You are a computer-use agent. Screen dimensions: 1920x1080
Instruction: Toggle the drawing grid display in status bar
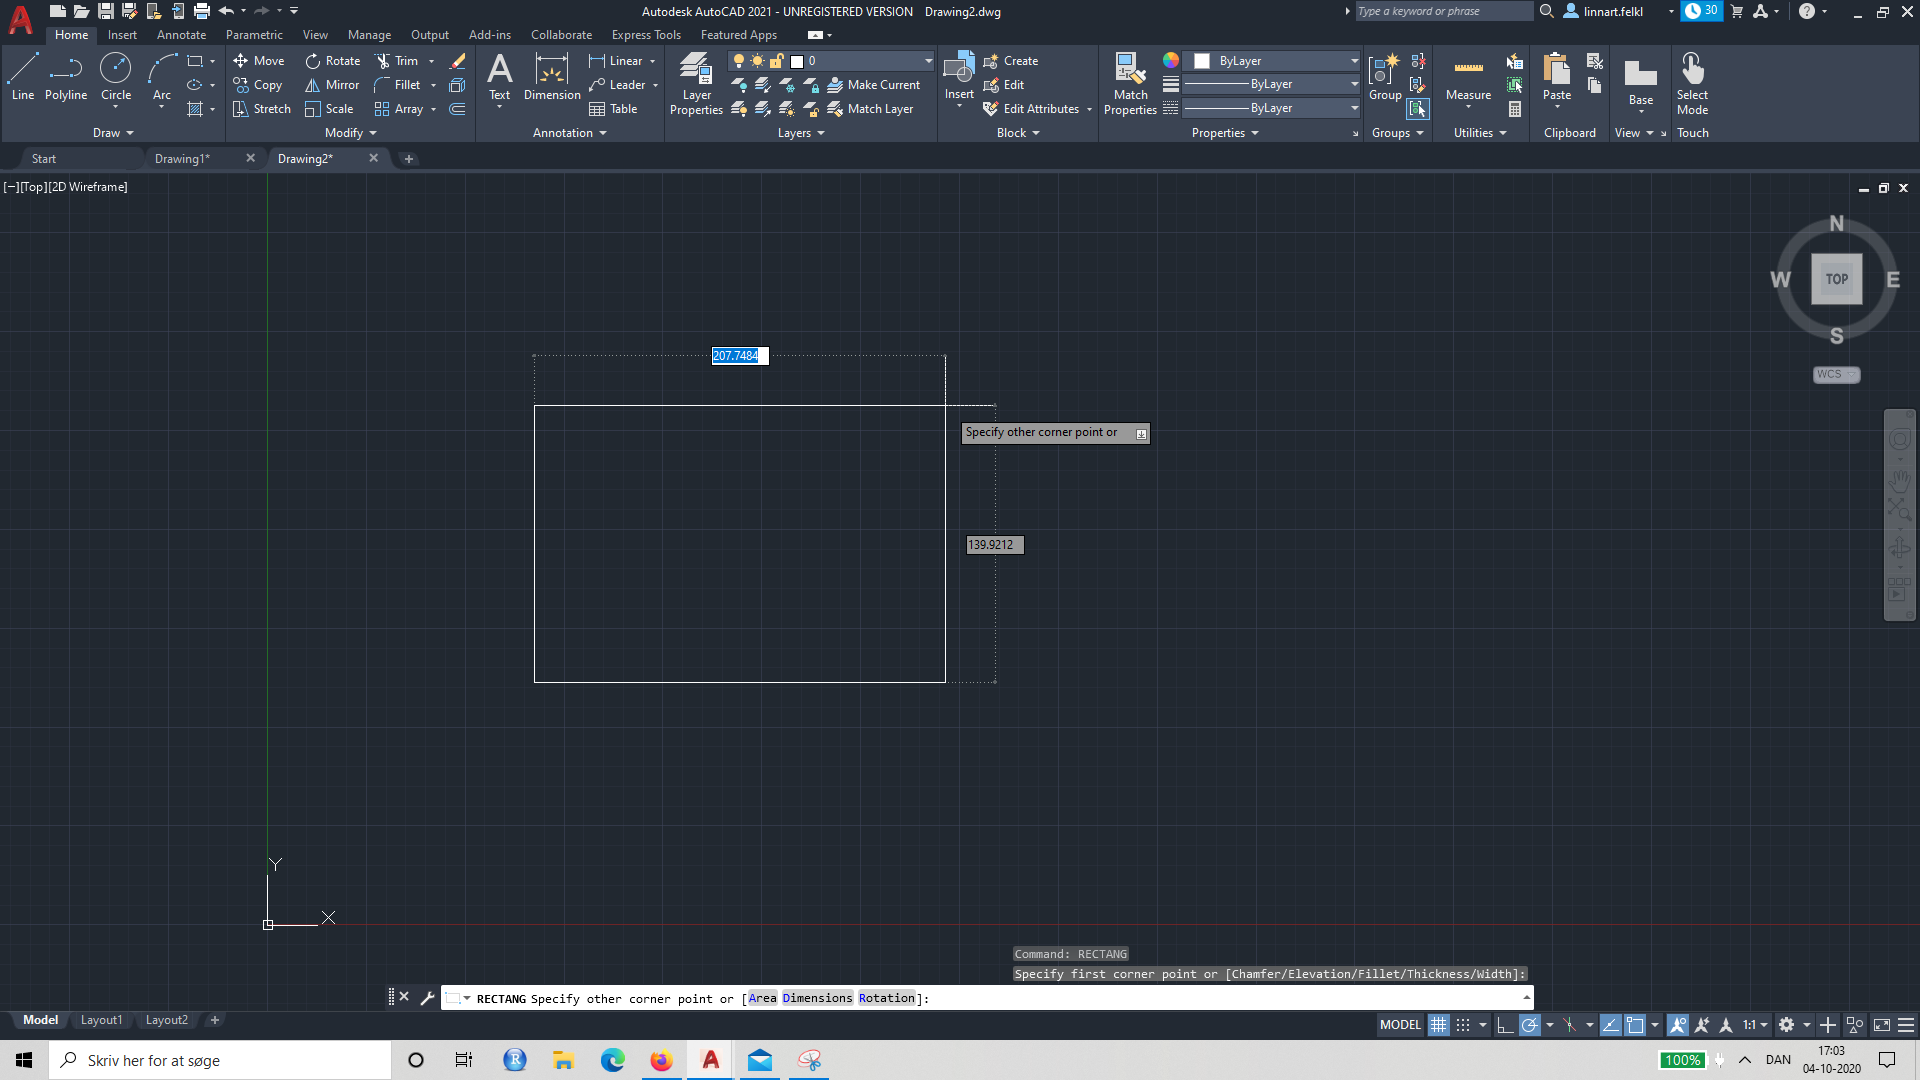tap(1438, 1025)
